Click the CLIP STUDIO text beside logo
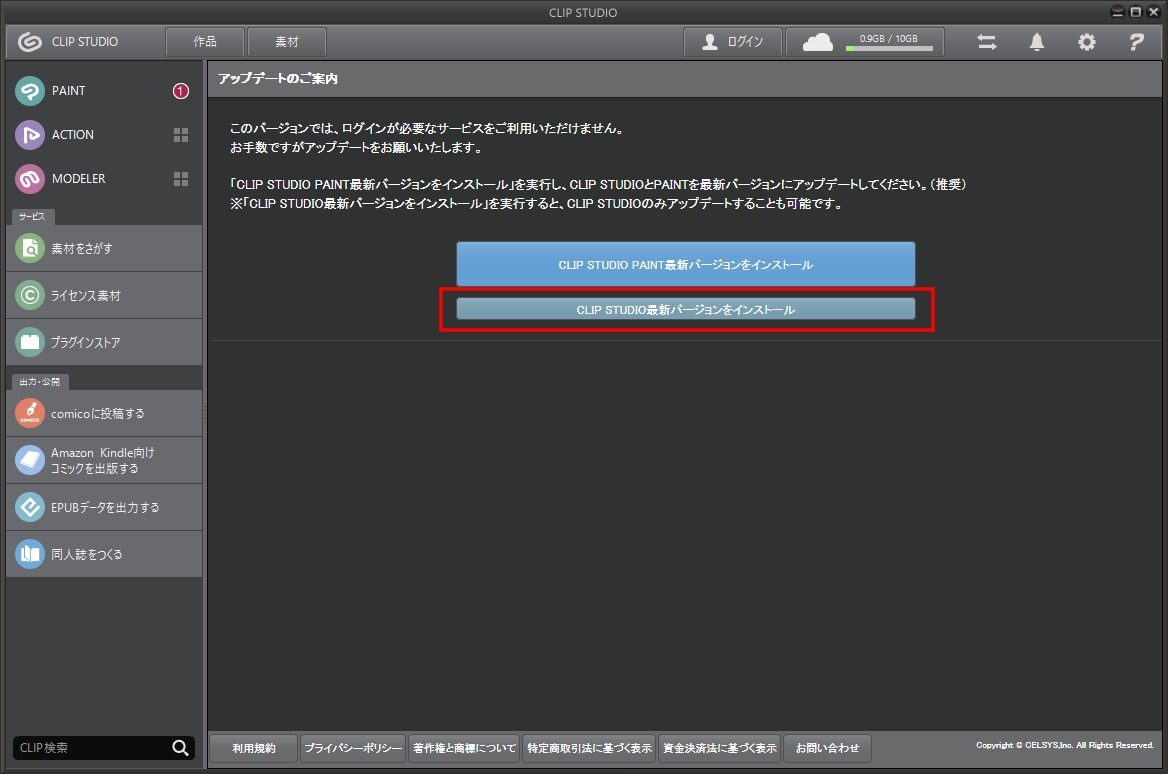The width and height of the screenshot is (1168, 774). point(85,42)
